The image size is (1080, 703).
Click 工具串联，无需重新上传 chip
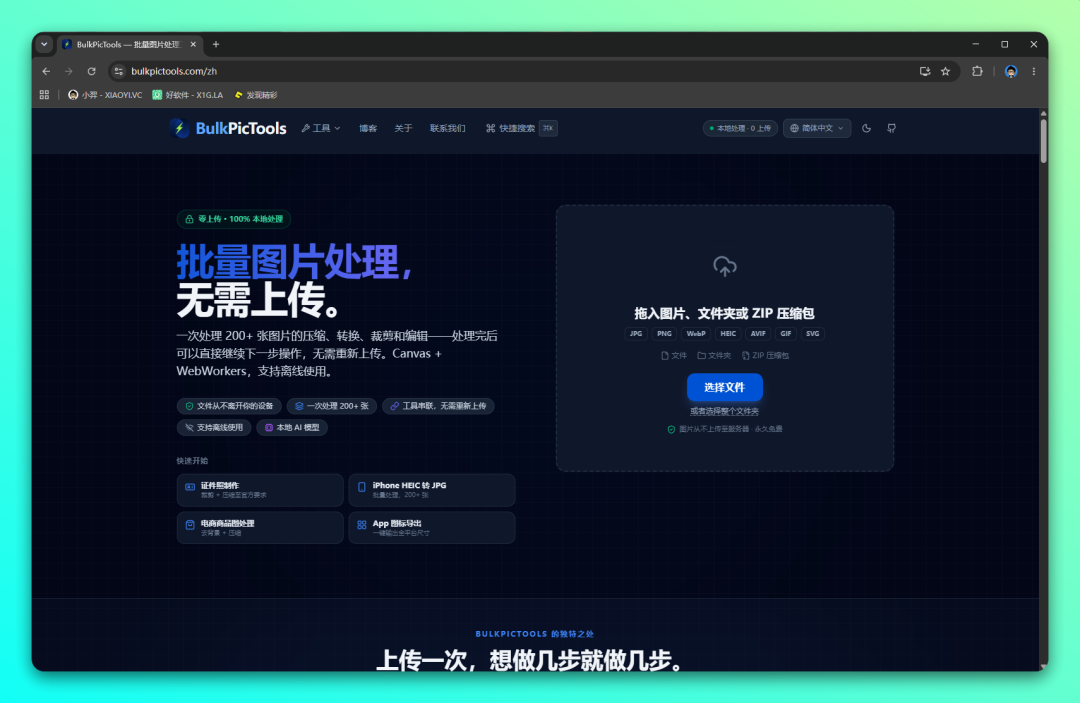pos(438,406)
